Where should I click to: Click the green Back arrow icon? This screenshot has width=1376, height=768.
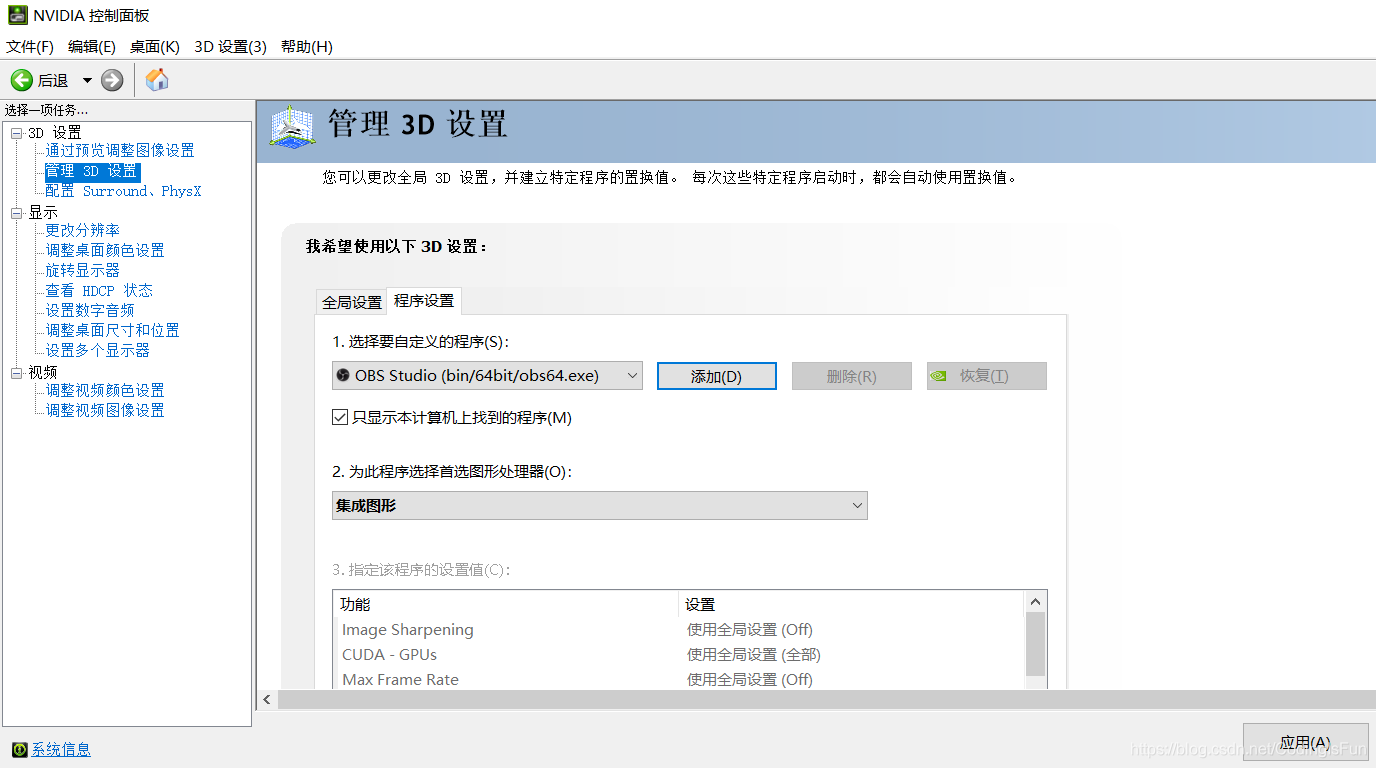click(x=21, y=80)
